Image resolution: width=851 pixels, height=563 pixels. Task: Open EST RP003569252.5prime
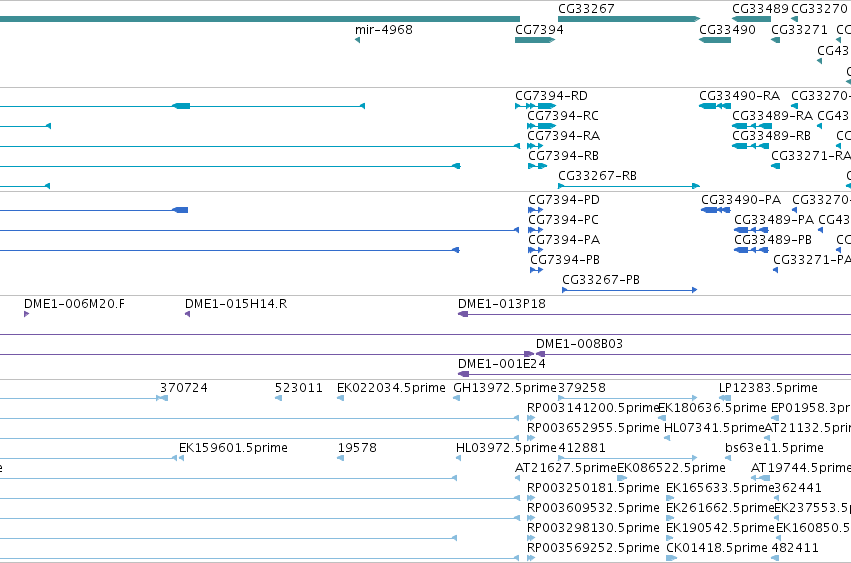click(593, 548)
